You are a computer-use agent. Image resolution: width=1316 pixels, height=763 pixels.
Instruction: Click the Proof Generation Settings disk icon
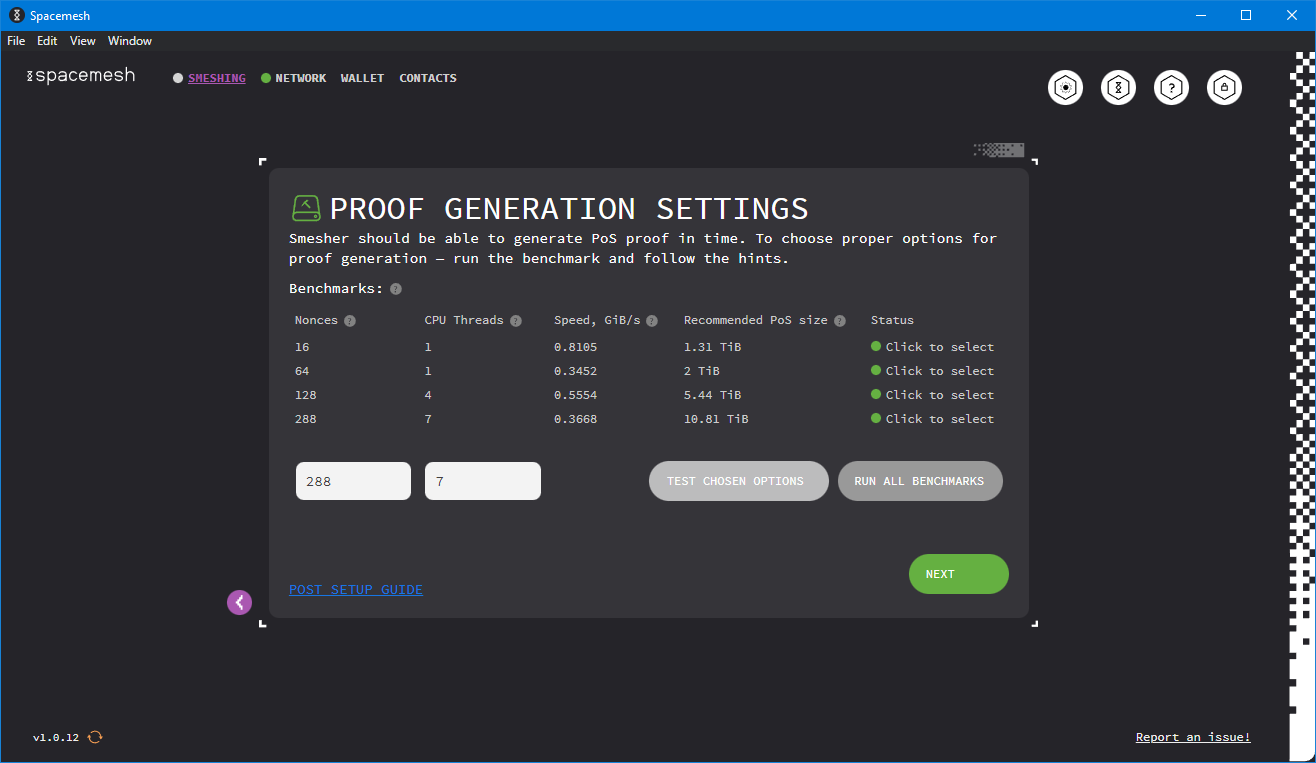[x=306, y=208]
